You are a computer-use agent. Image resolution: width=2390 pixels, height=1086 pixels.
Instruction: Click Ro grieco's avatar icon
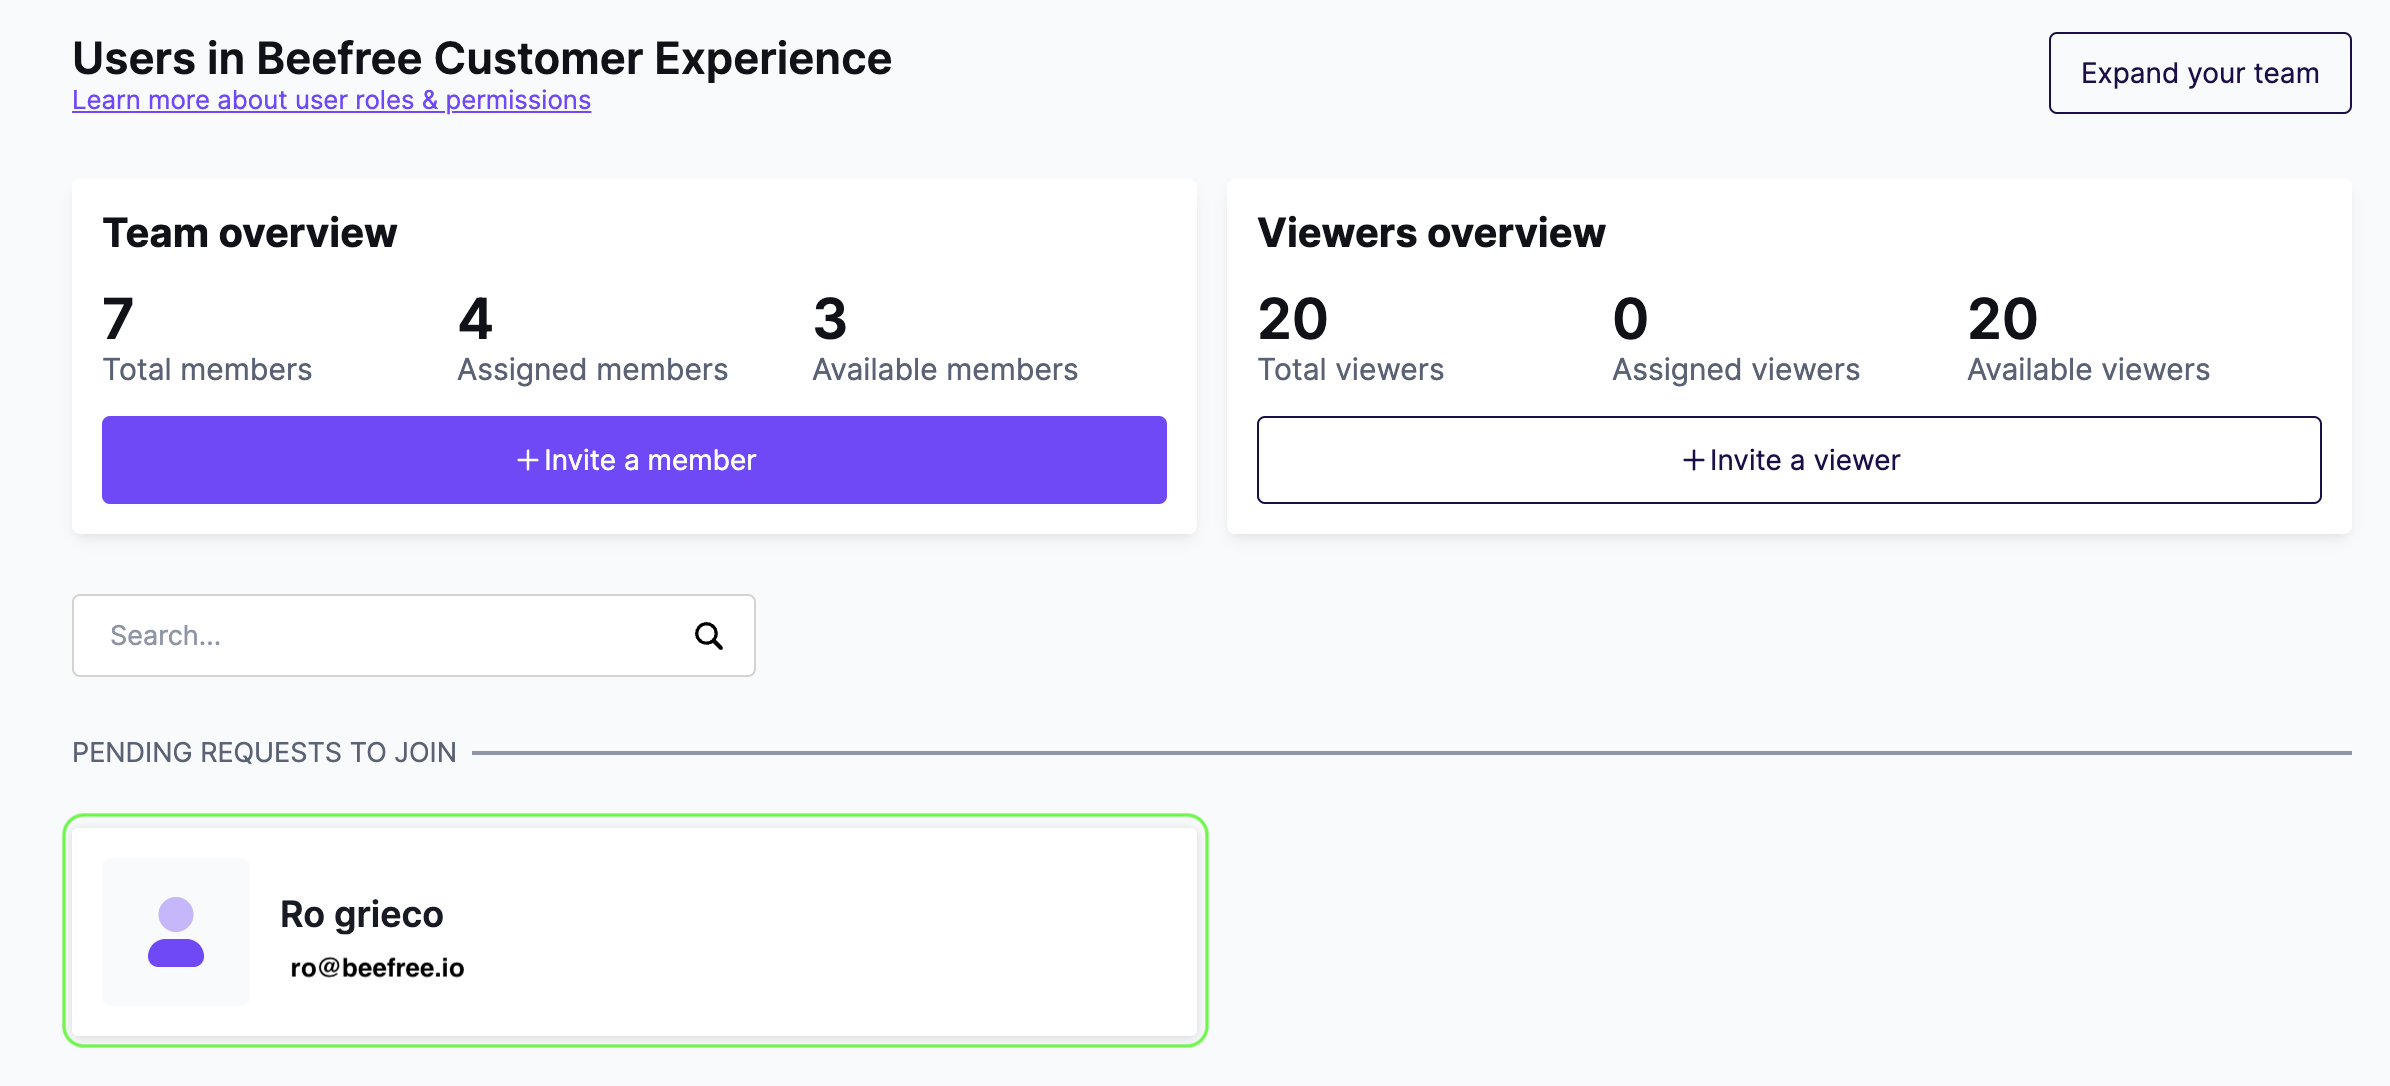(x=176, y=932)
